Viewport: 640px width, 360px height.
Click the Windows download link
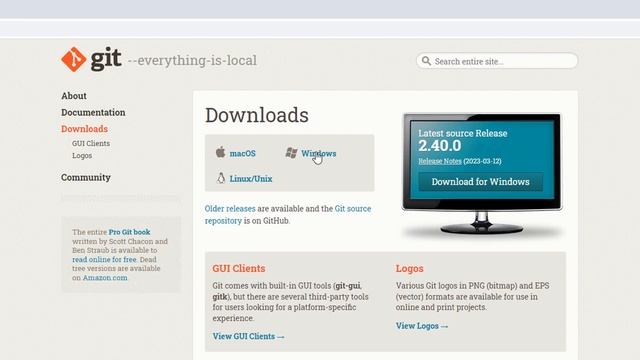(x=319, y=153)
